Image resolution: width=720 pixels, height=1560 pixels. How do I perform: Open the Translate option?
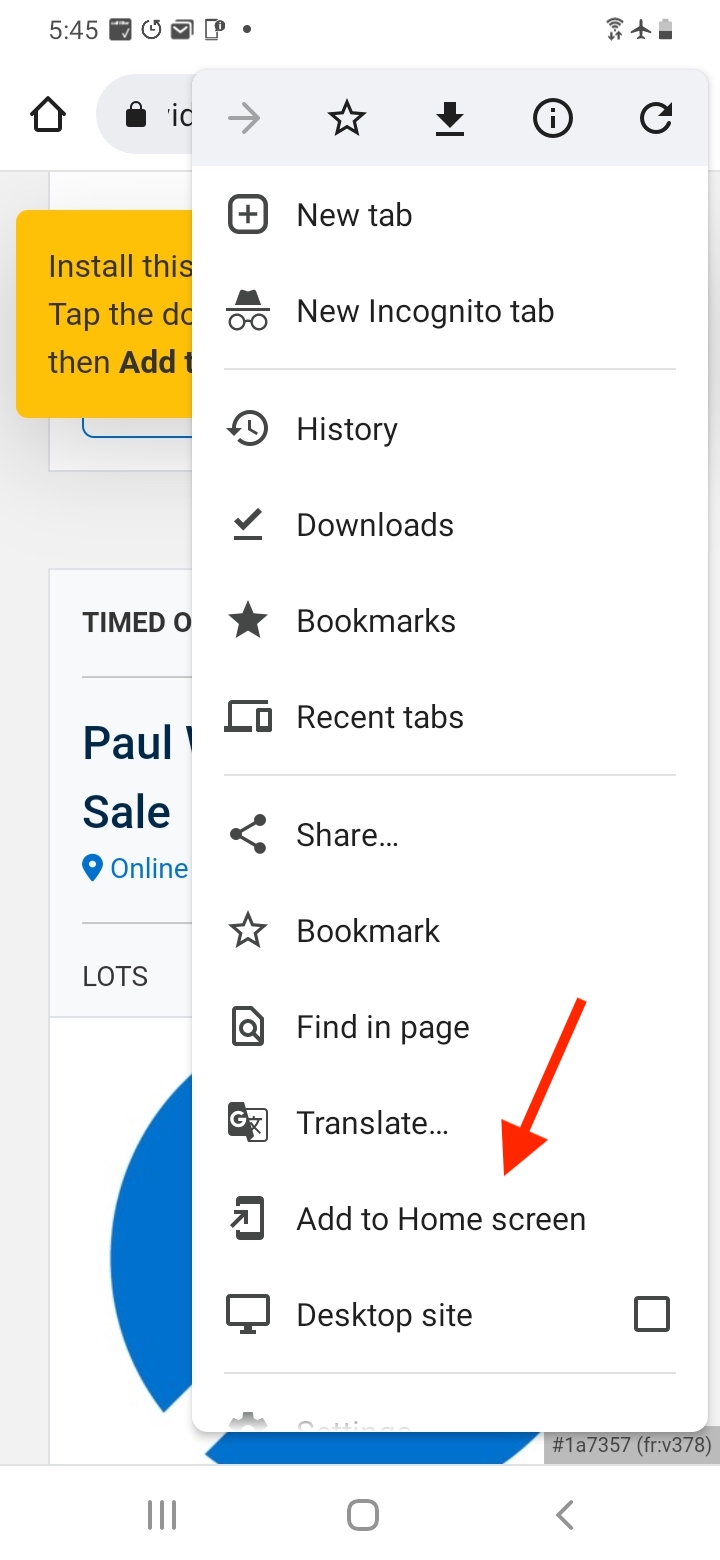pyautogui.click(x=372, y=1122)
